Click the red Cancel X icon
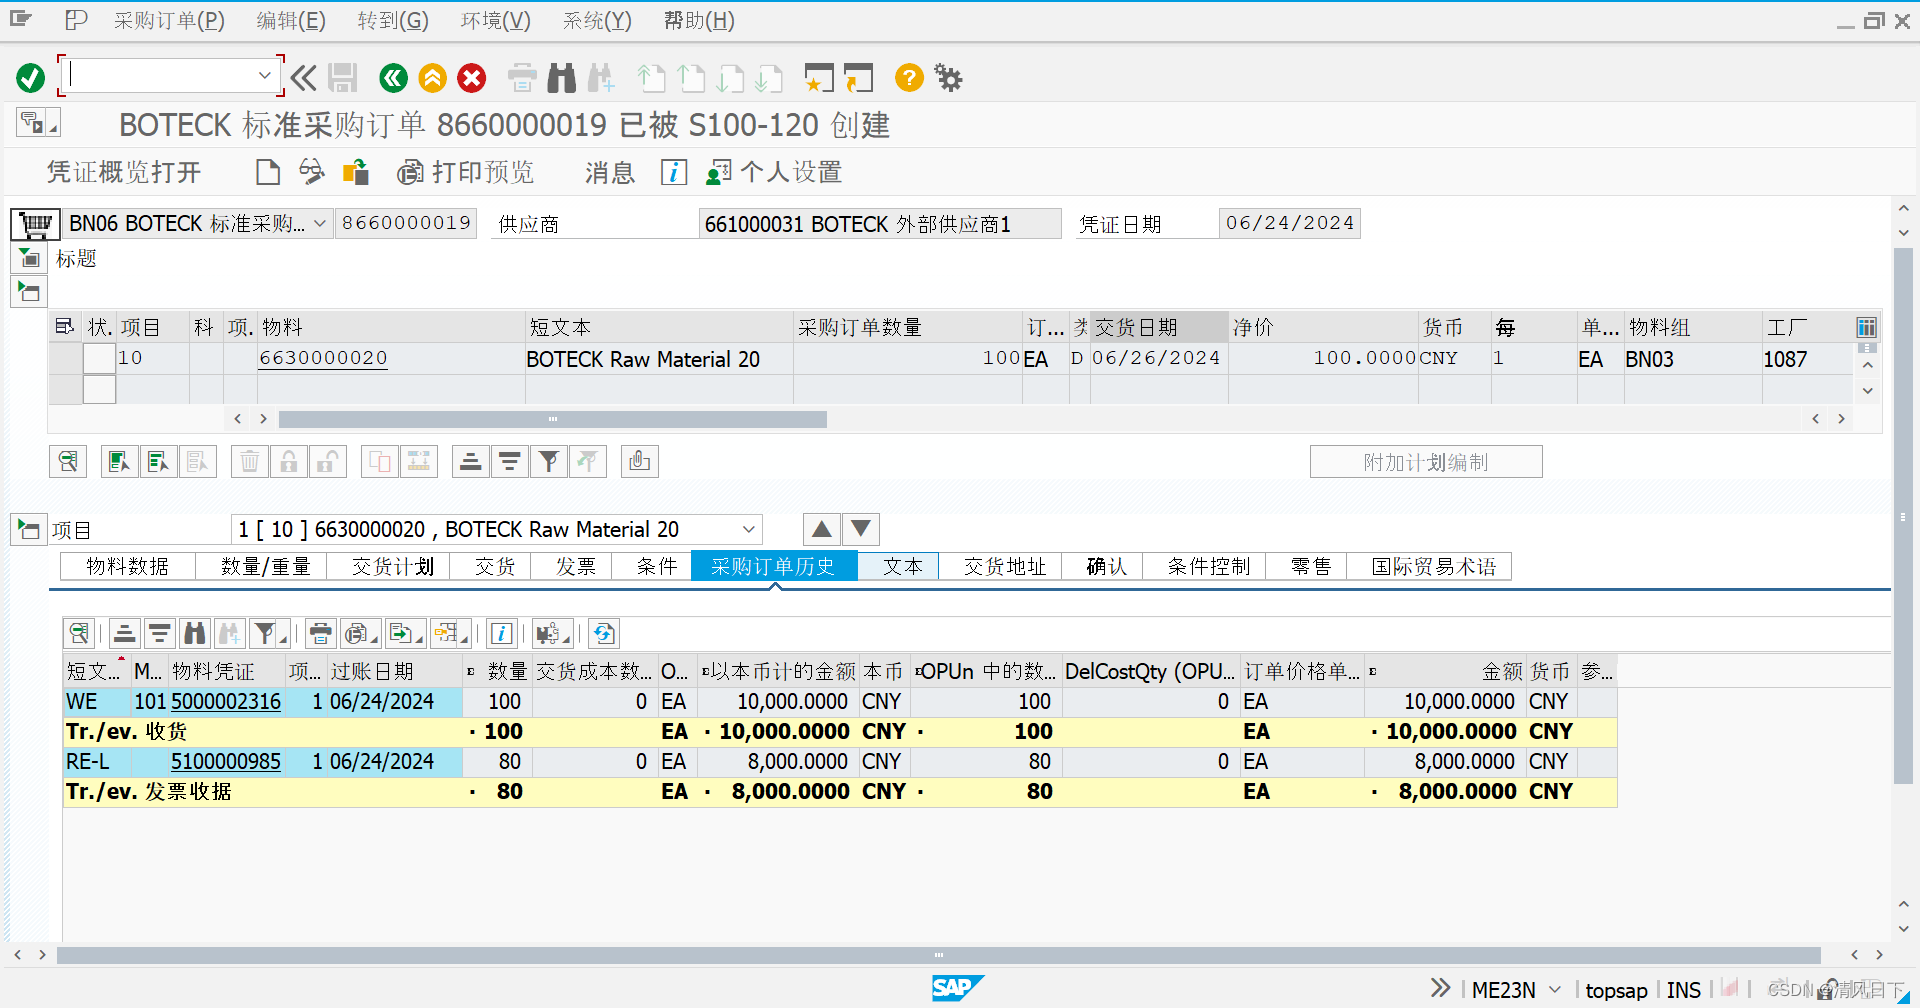 click(472, 78)
